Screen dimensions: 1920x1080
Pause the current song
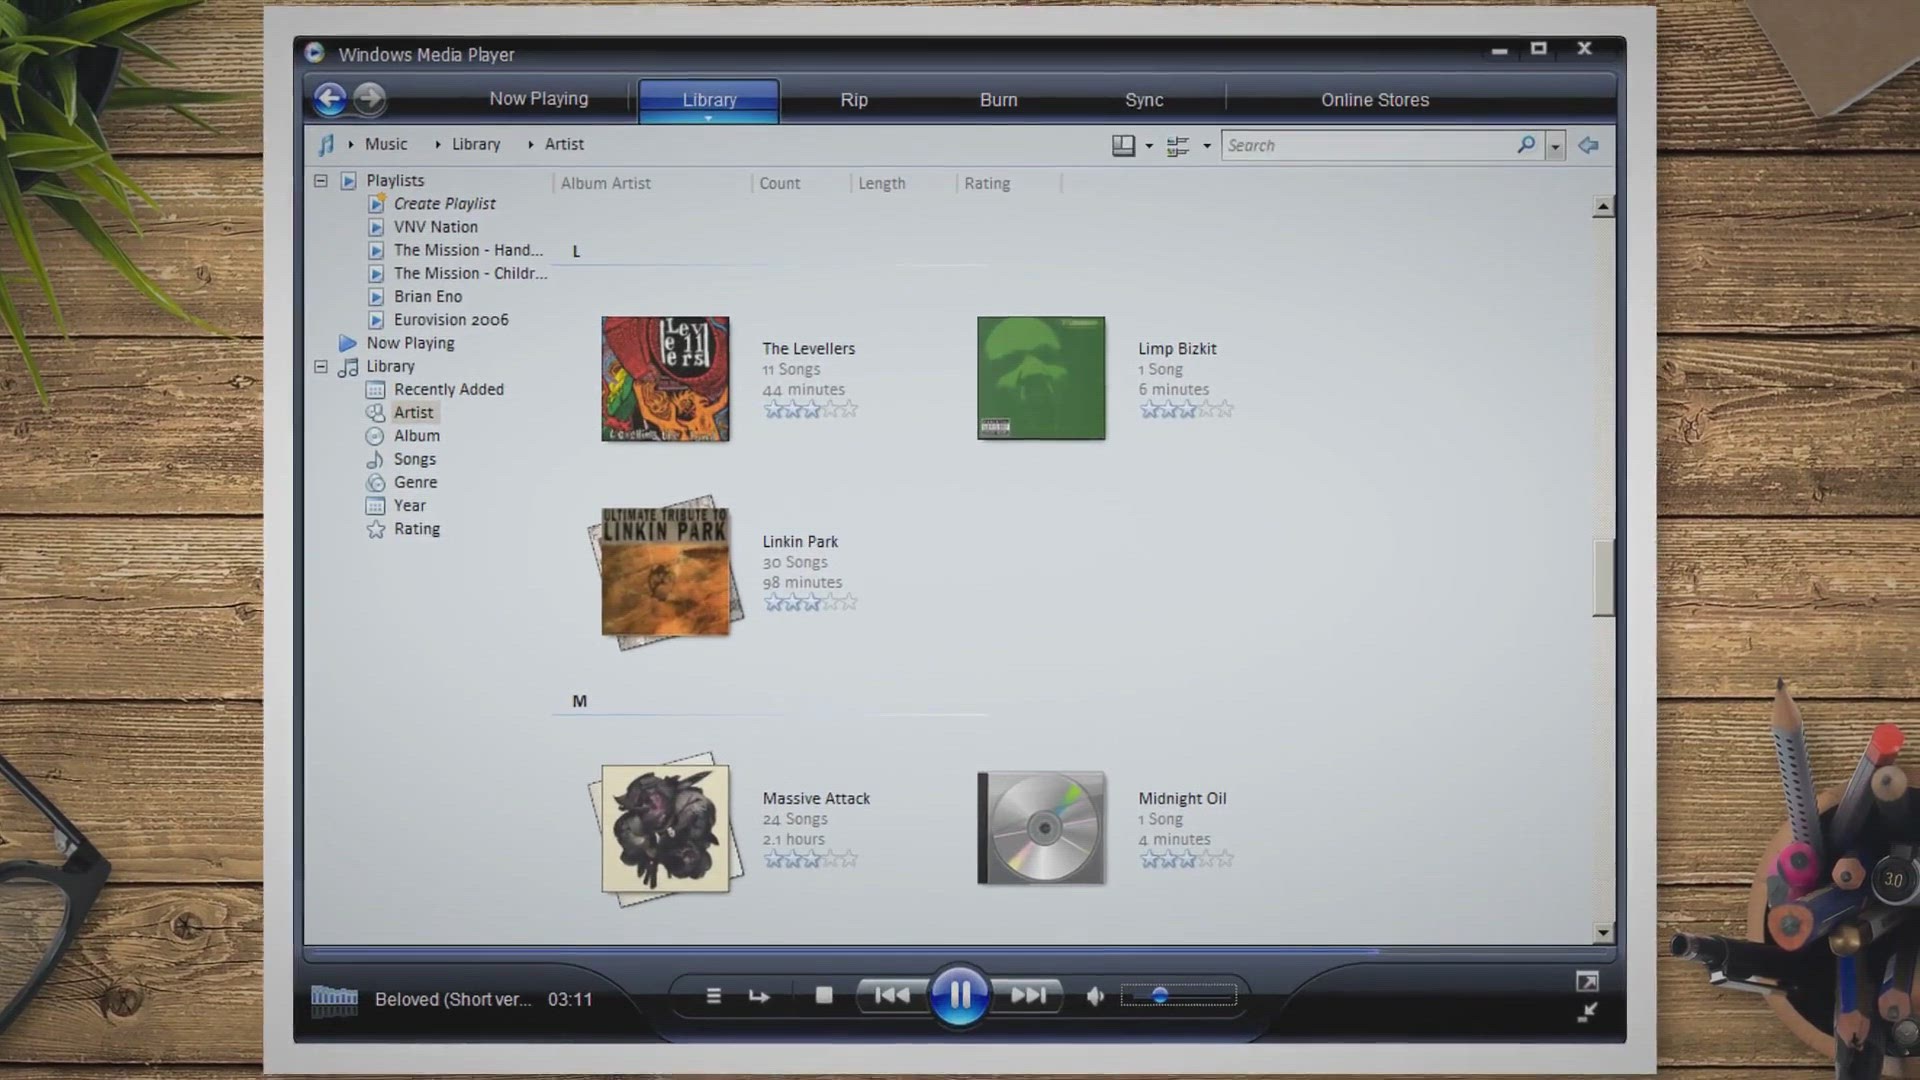coord(959,995)
